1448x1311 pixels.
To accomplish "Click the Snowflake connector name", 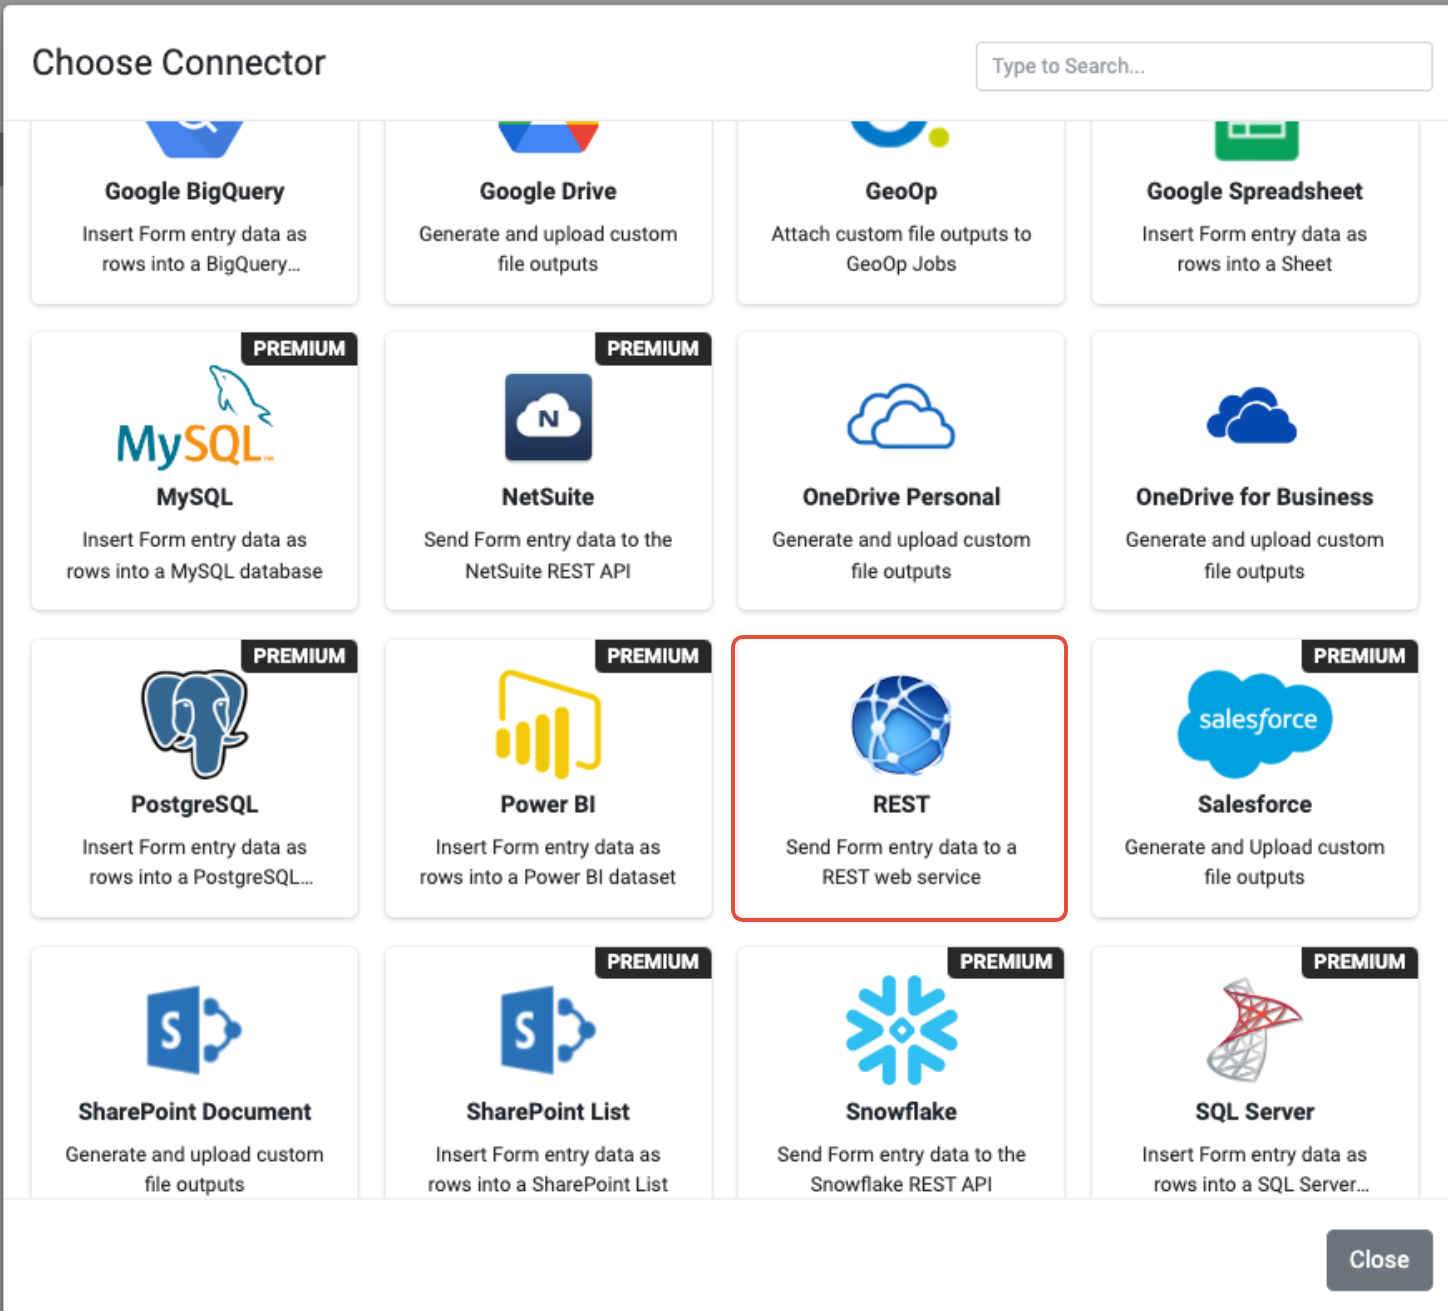I will [x=901, y=1111].
